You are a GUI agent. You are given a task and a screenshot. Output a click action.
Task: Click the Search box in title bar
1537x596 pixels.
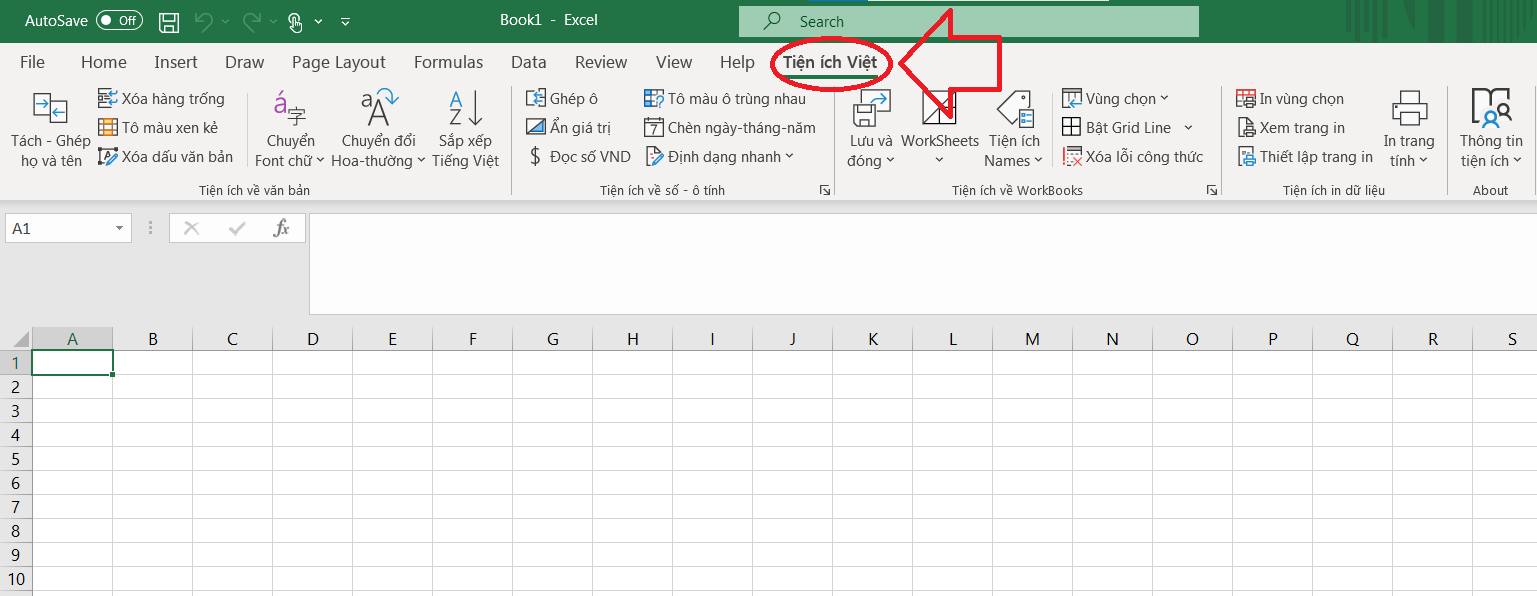coord(968,21)
